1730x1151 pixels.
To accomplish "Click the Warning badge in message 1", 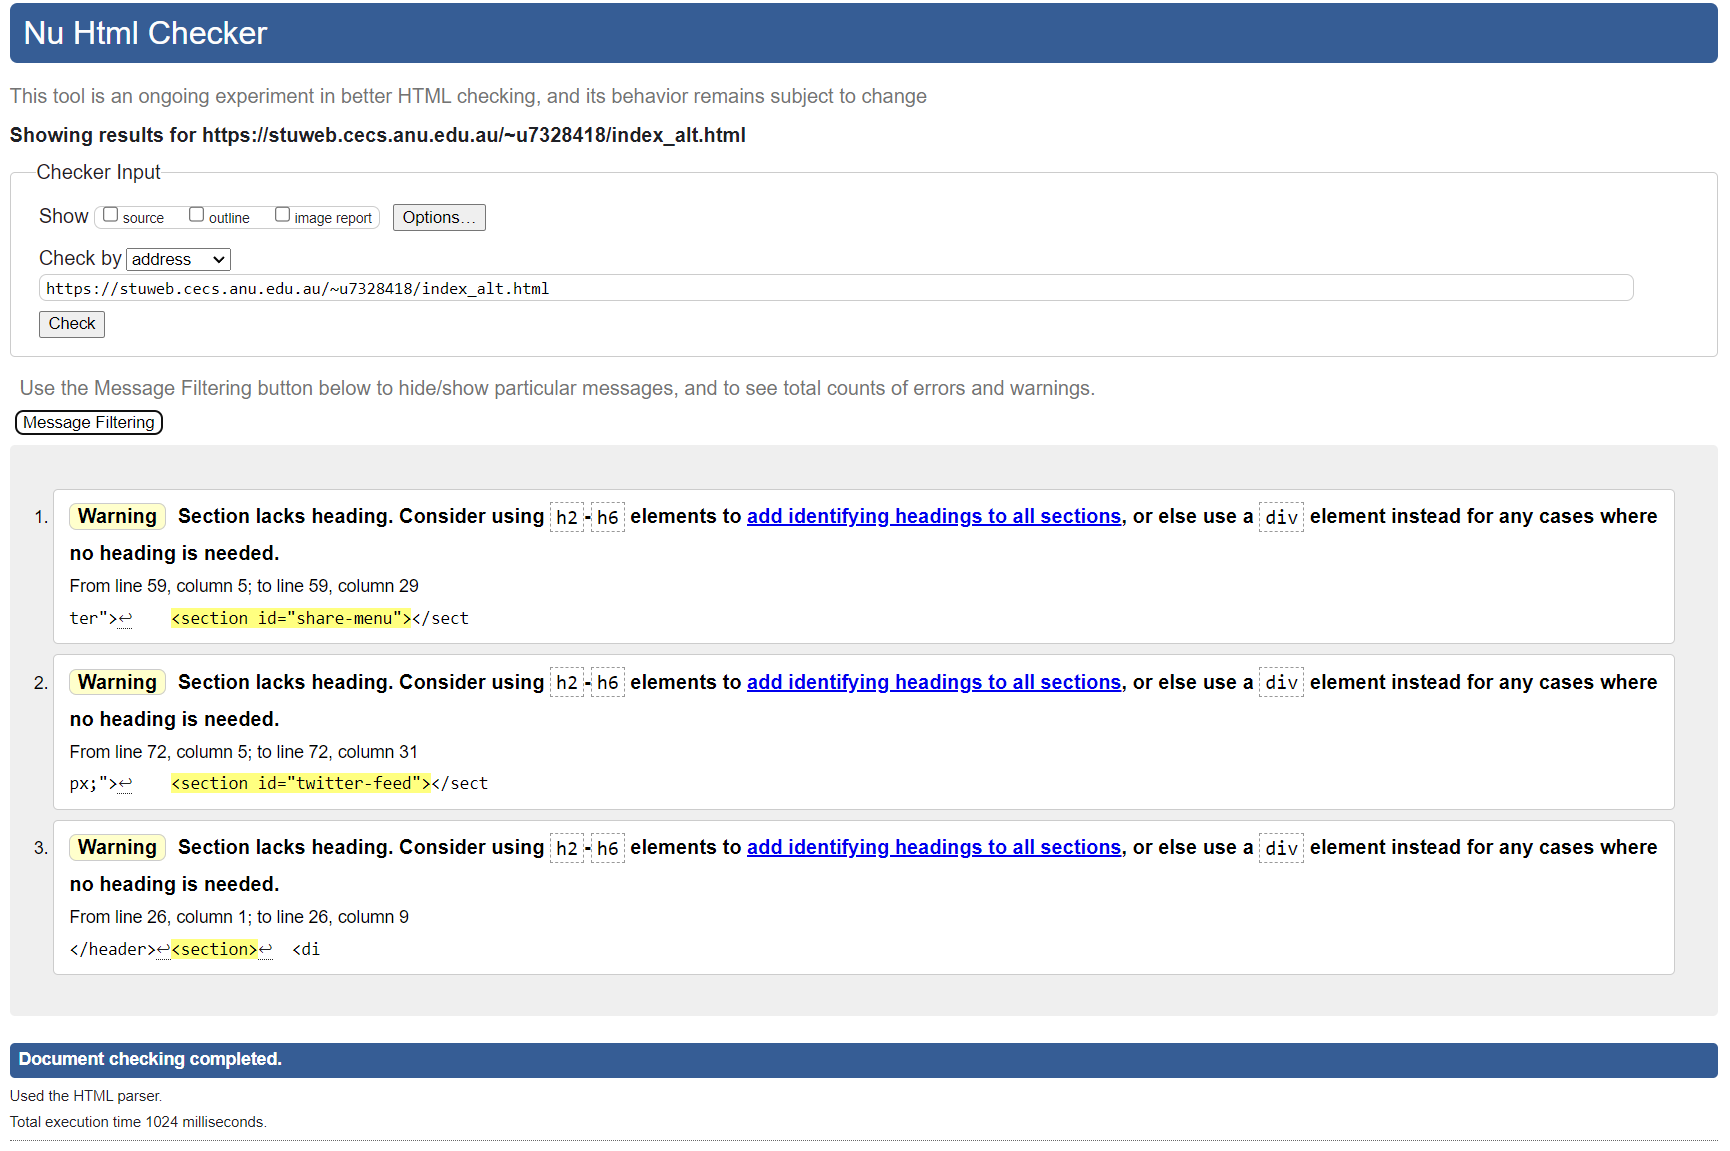I will click(117, 516).
